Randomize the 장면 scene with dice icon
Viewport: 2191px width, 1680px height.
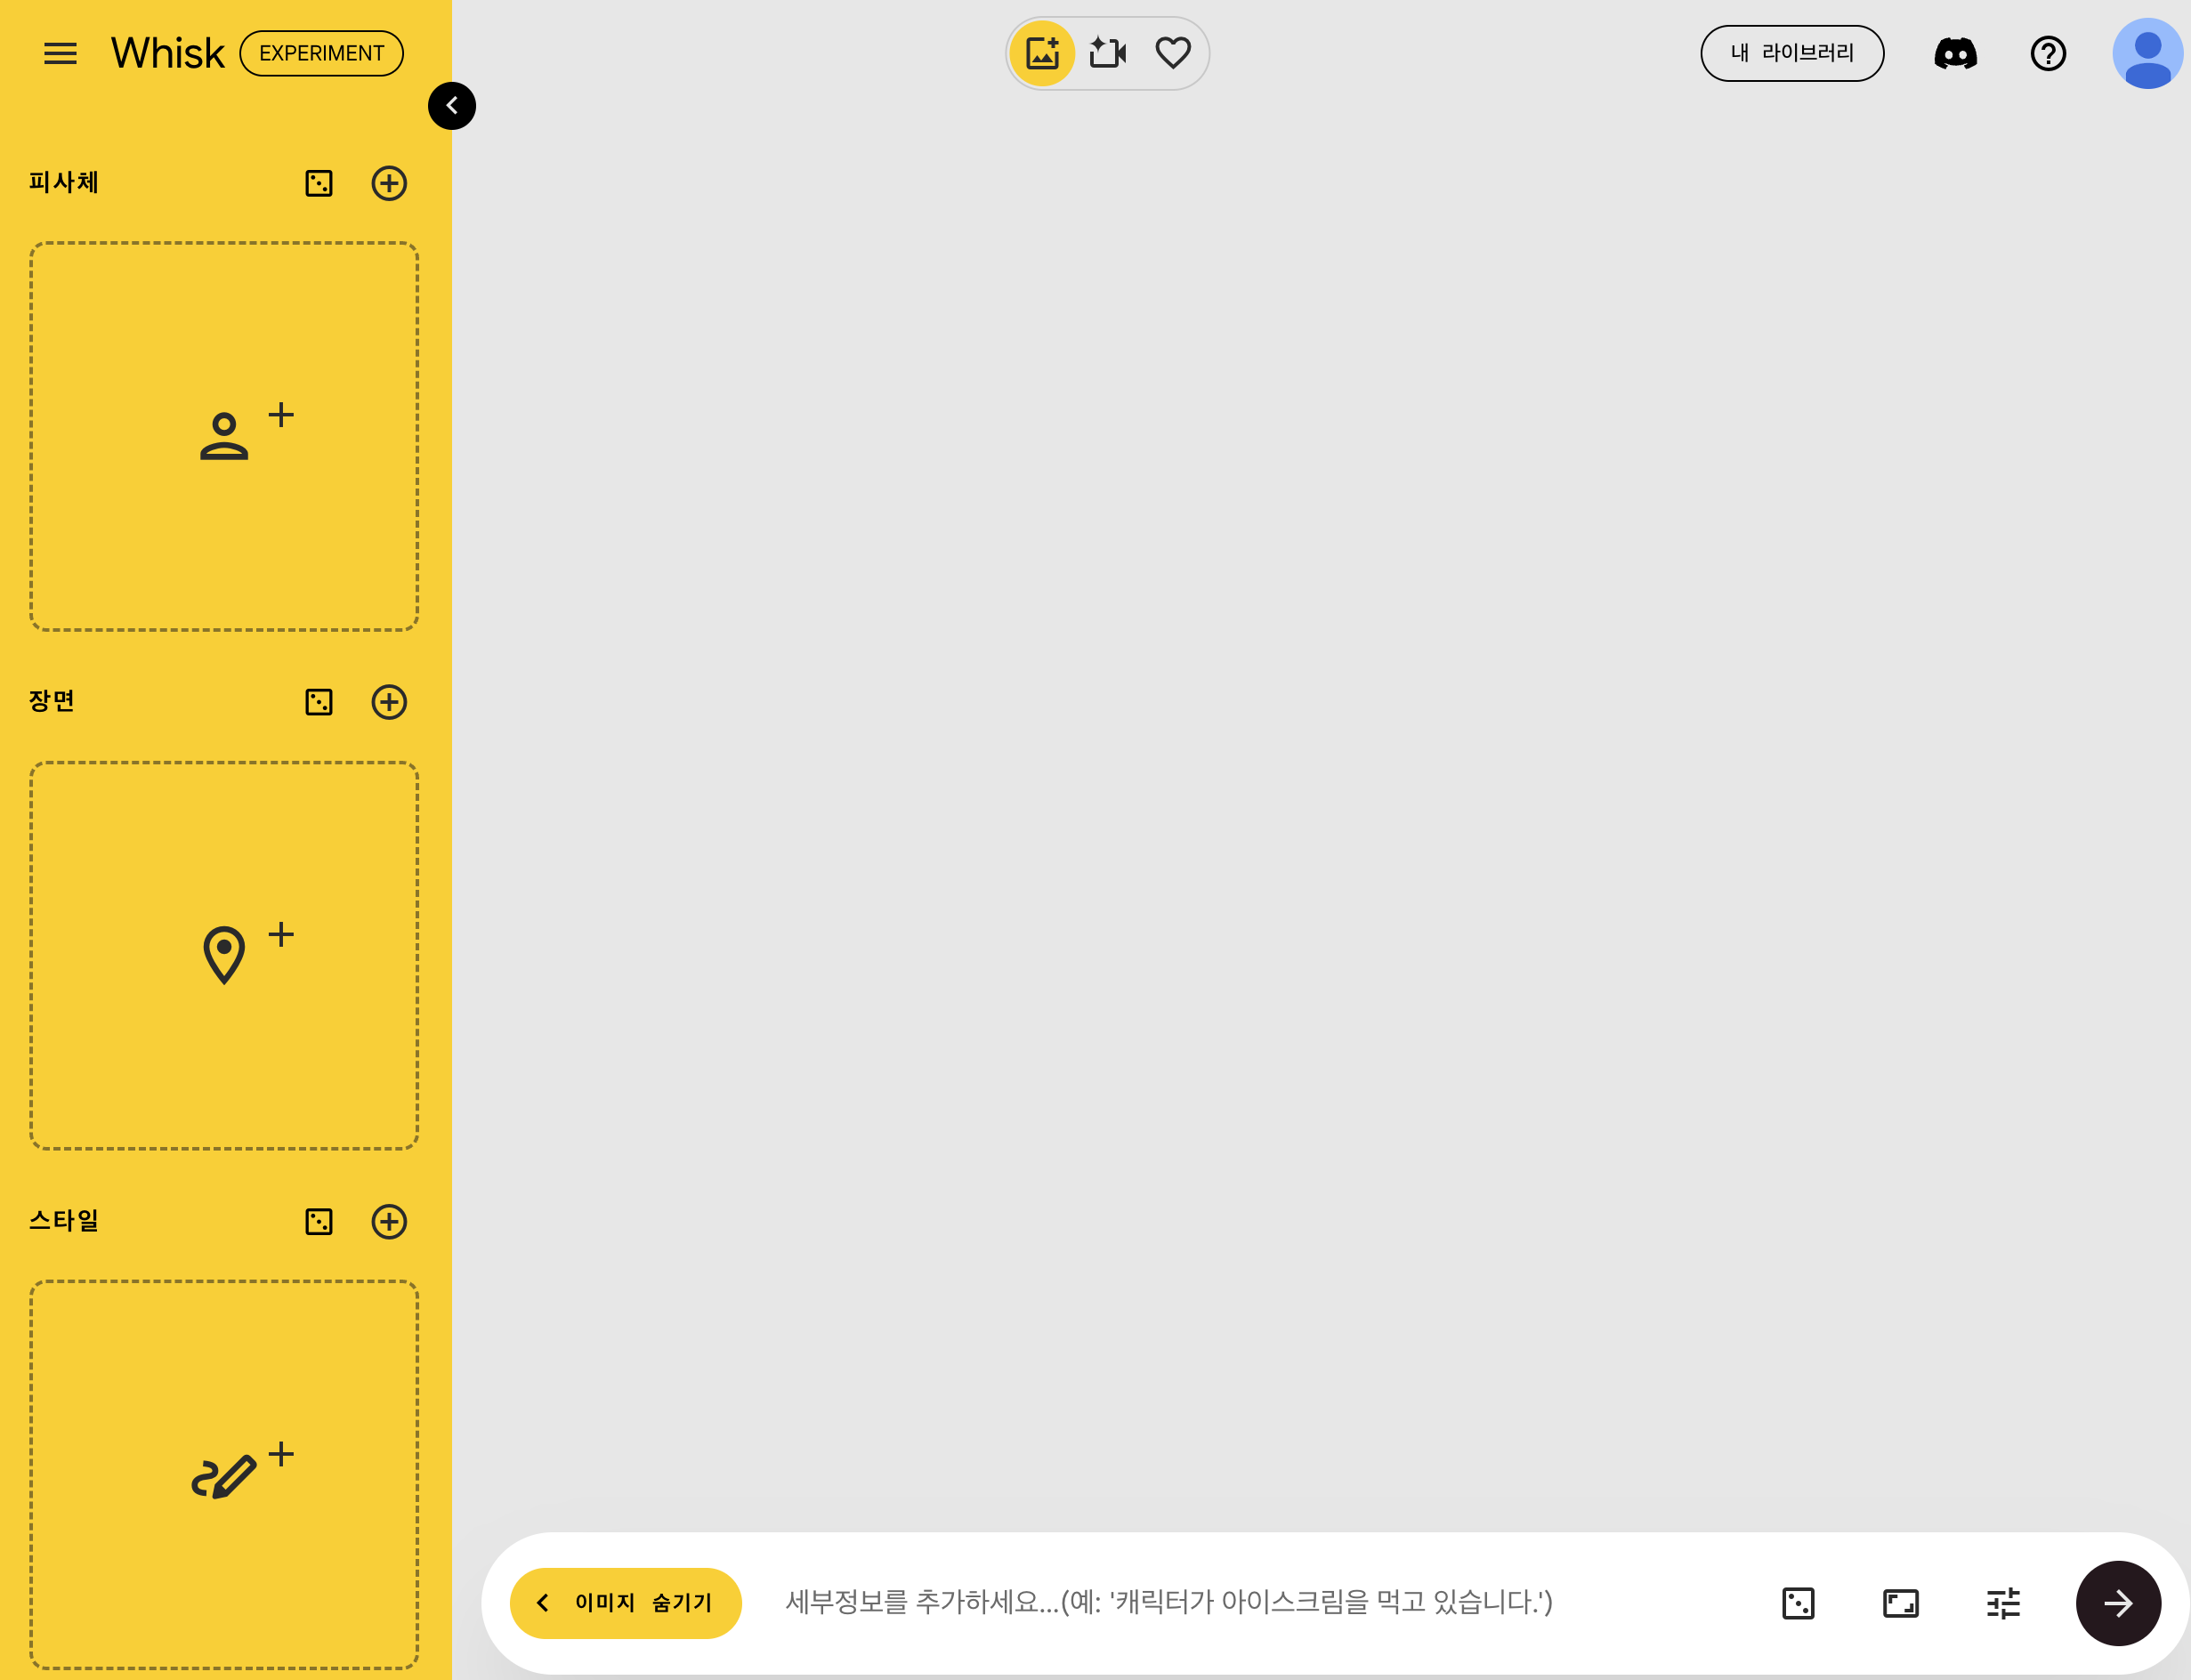pyautogui.click(x=318, y=702)
